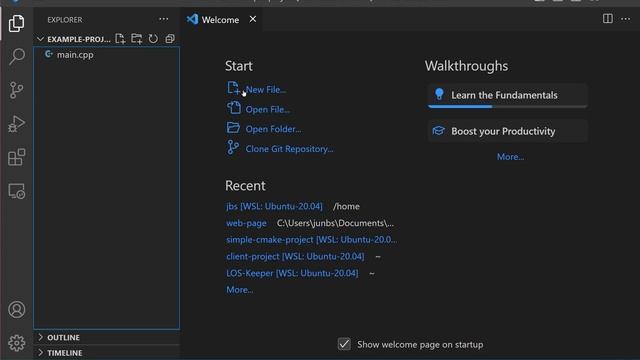Open the Manage gear icon
This screenshot has width=640, height=360.
click(x=16, y=343)
